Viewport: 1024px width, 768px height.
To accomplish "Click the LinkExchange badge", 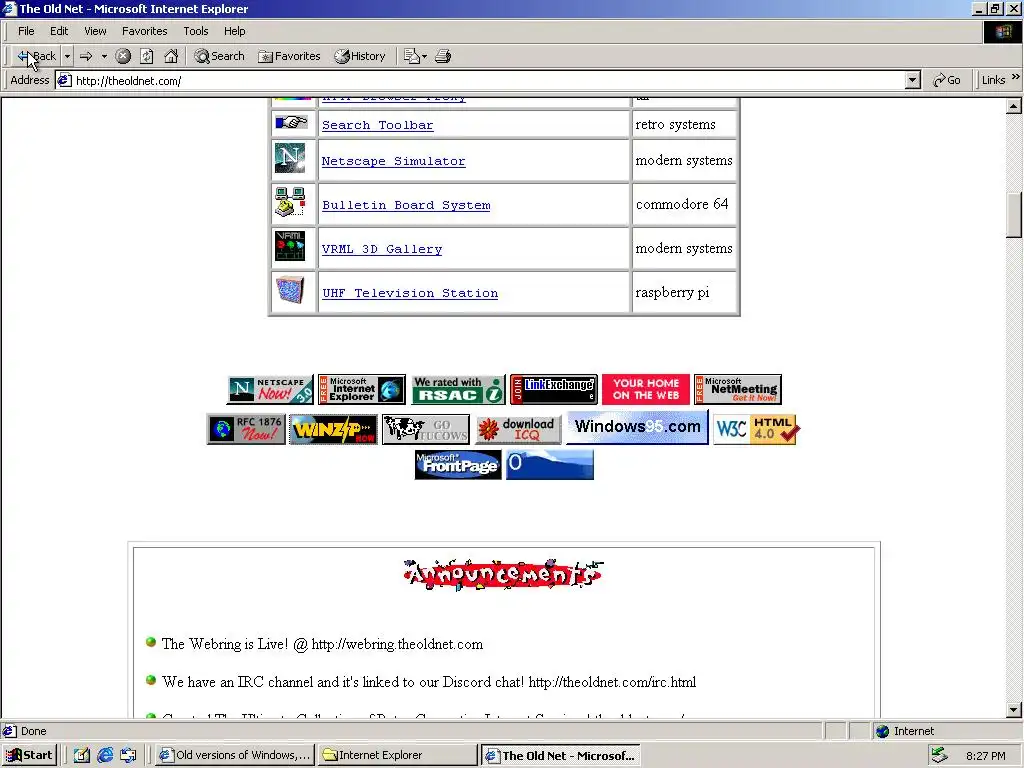I will click(x=554, y=390).
